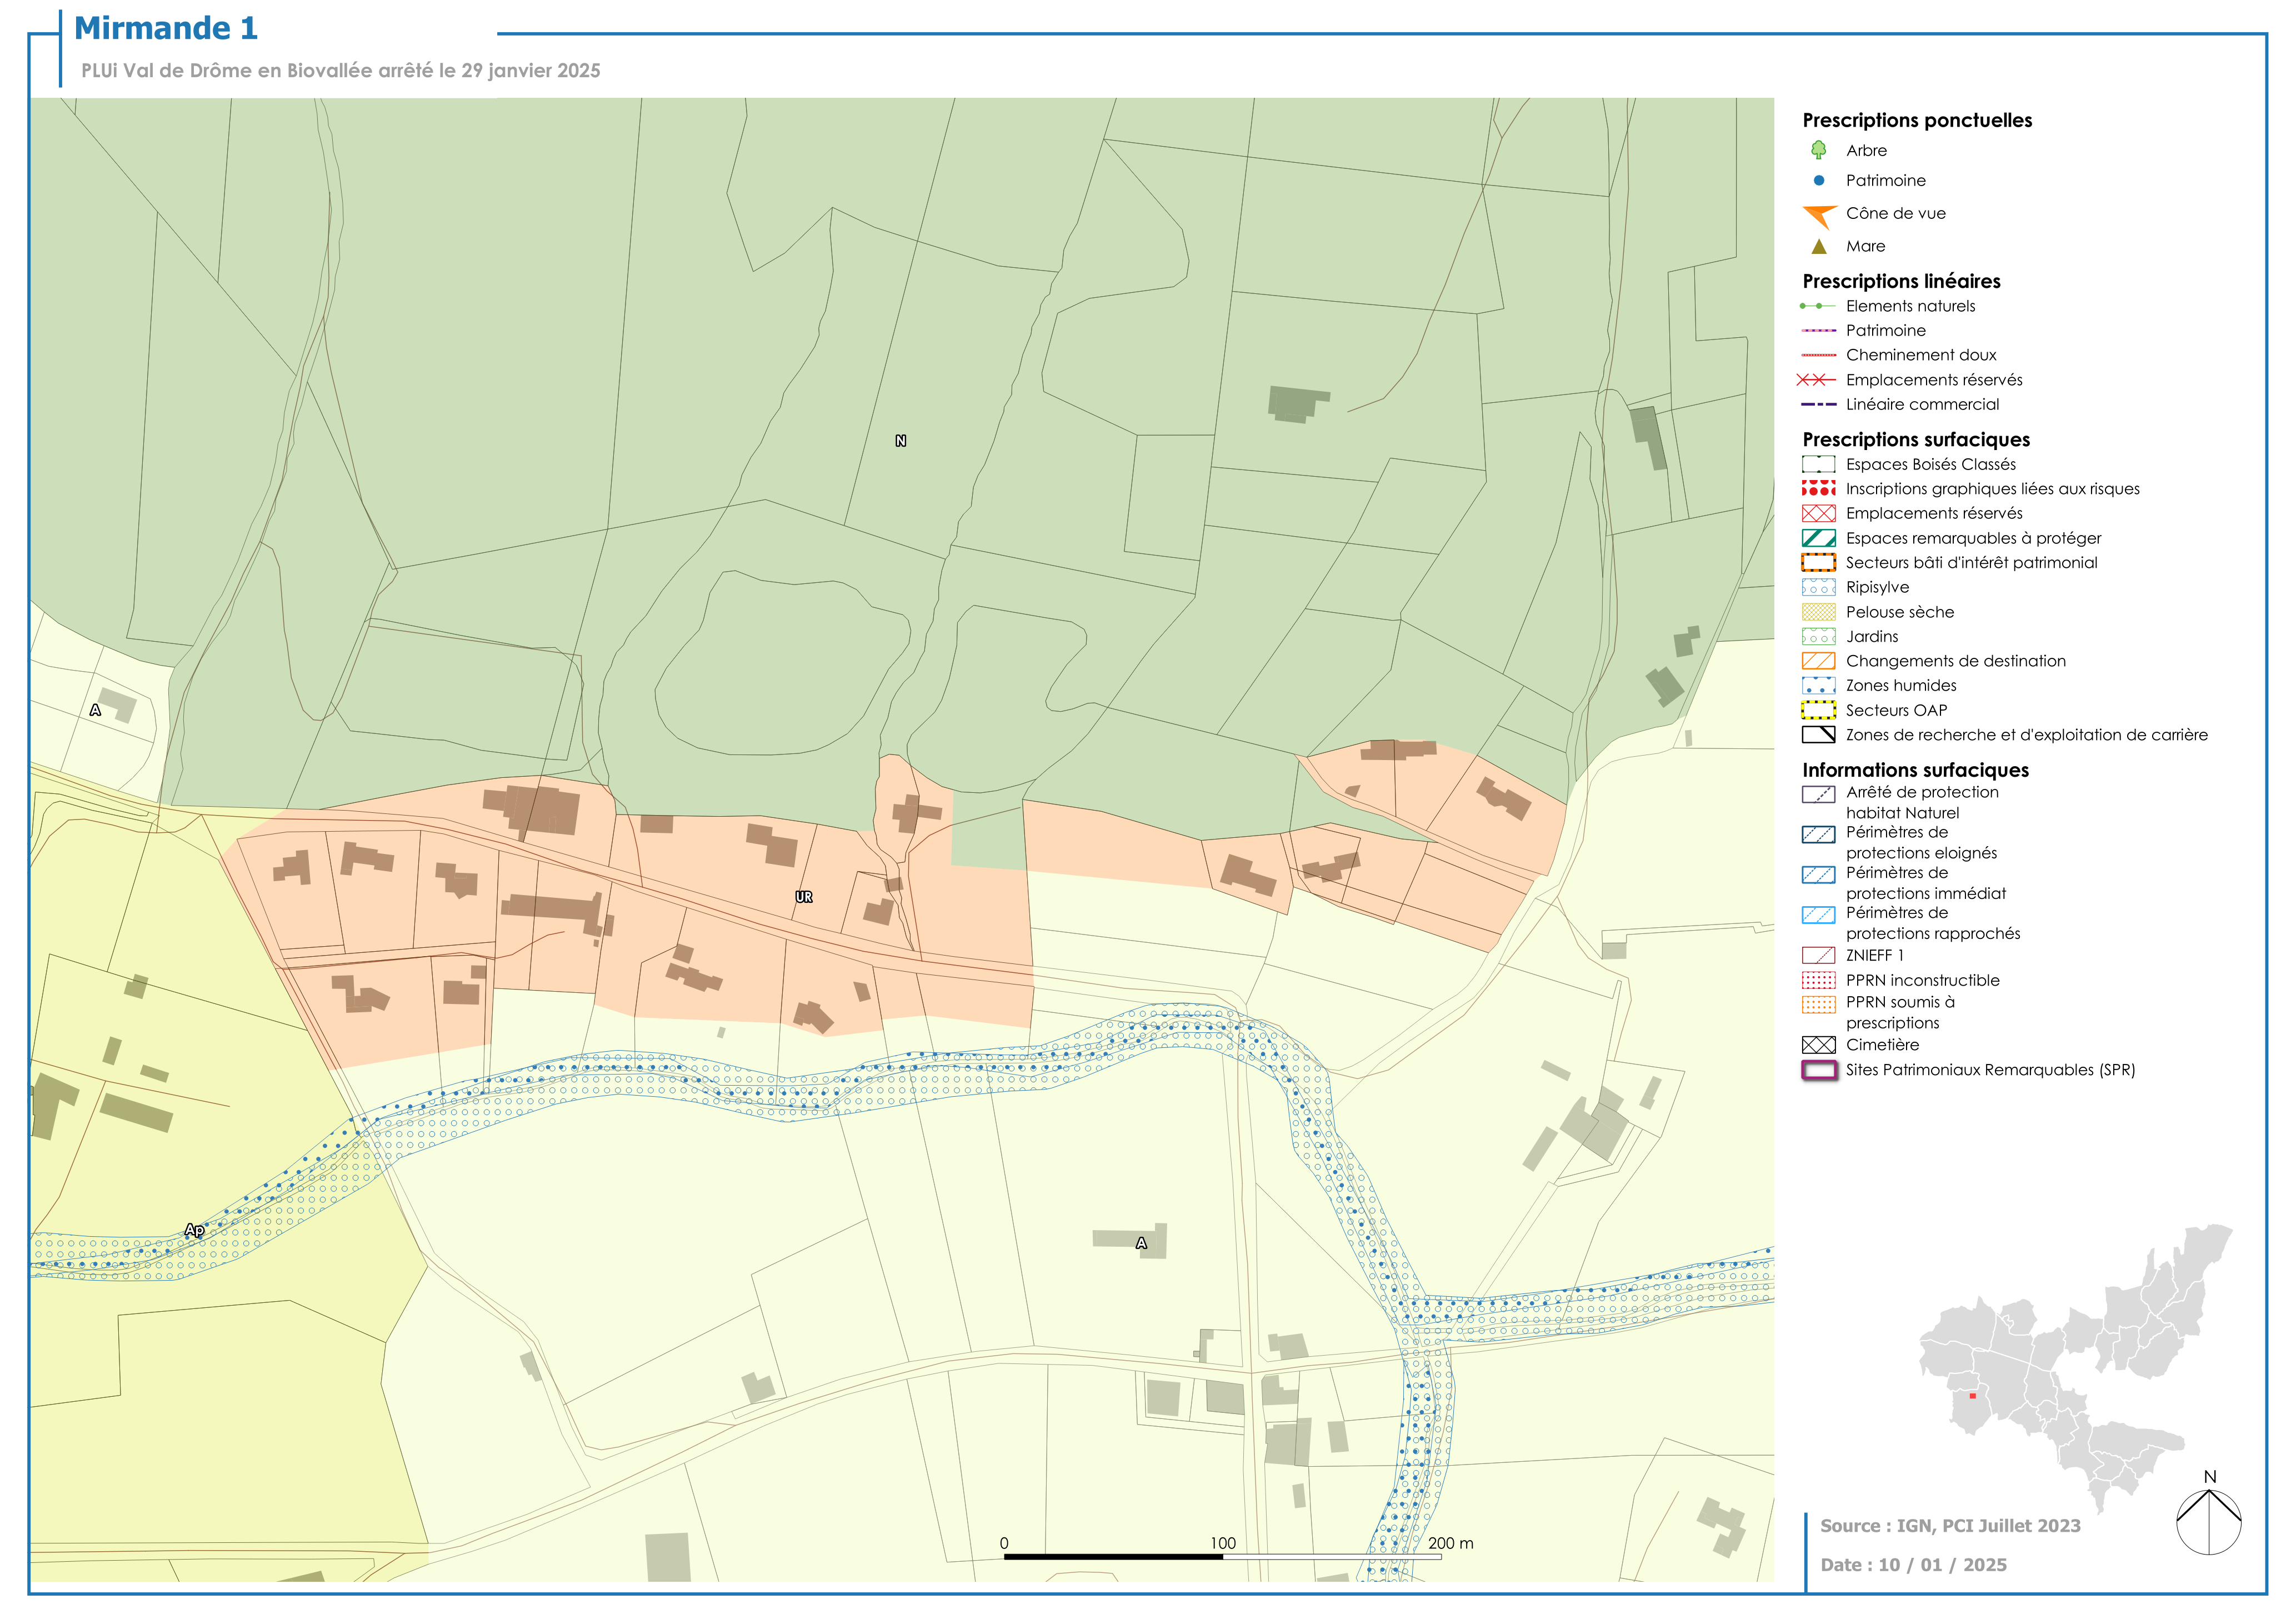The width and height of the screenshot is (2296, 1624).
Task: Click the black scale bar segment
Action: (1113, 1557)
